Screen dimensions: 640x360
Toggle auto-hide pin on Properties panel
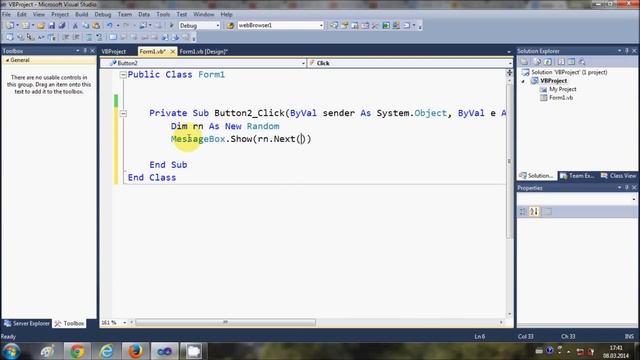[627, 187]
